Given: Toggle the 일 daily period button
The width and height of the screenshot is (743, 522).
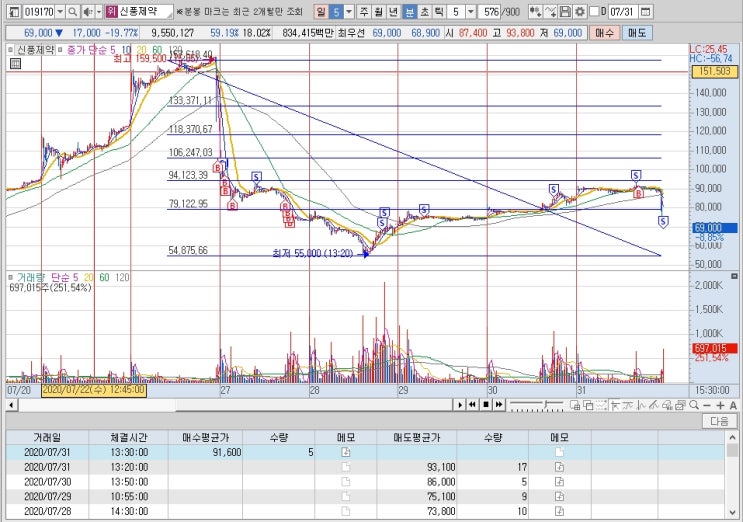Looking at the screenshot, I should click(321, 12).
